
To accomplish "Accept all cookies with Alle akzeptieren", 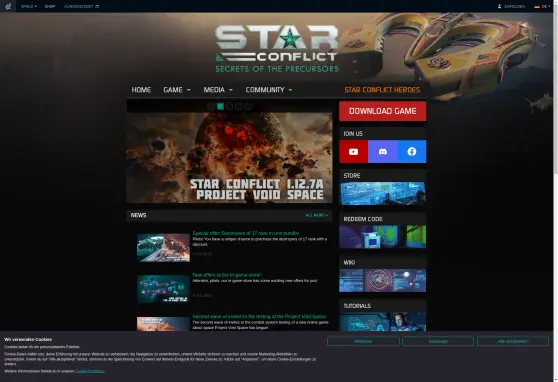I will 513,341.
